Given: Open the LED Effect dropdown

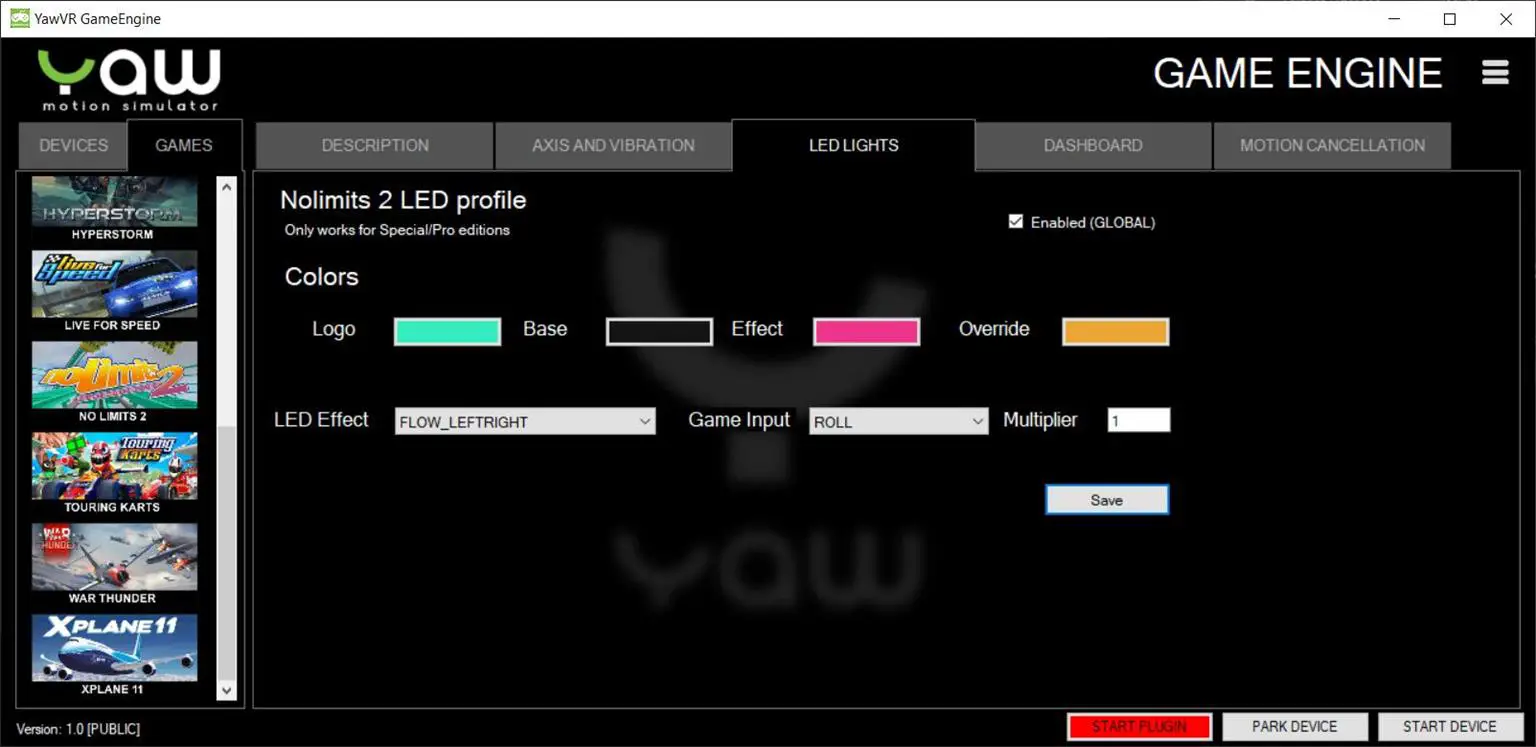Looking at the screenshot, I should (x=524, y=421).
